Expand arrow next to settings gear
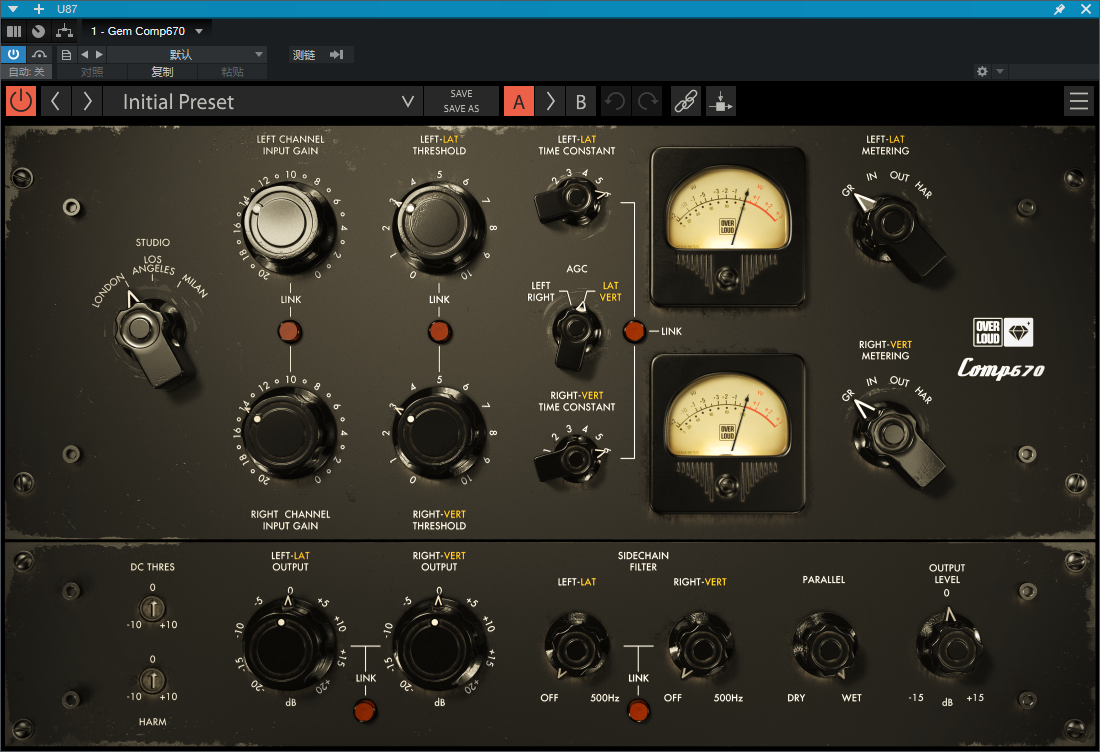This screenshot has height=752, width=1100. tap(1000, 71)
